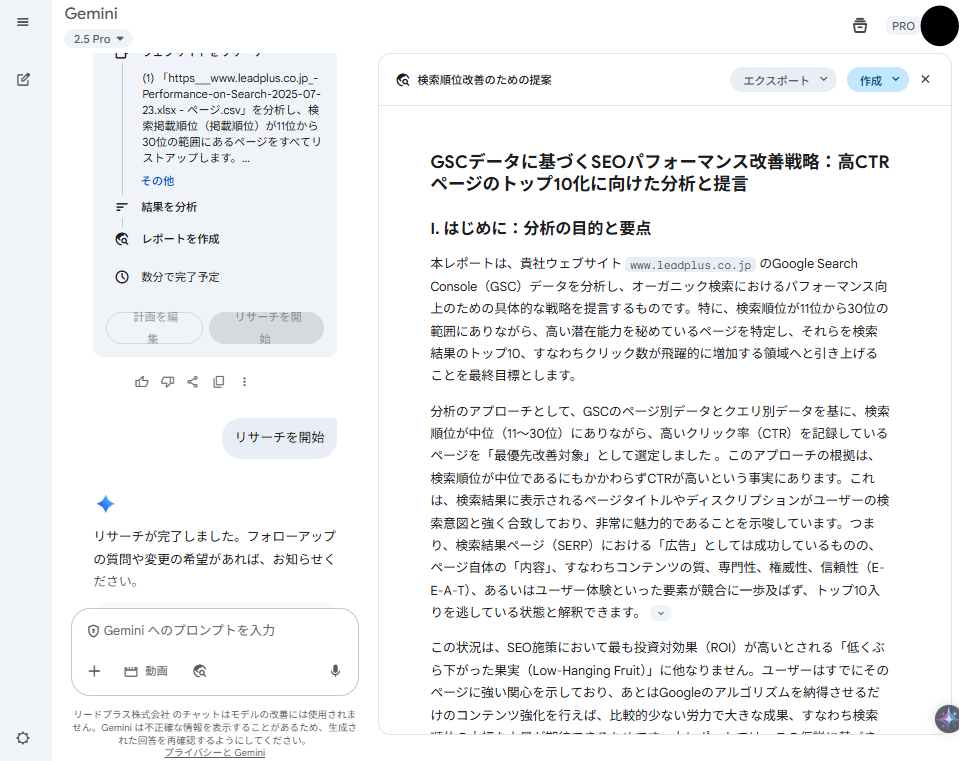Open the hamburger main menu
This screenshot has height=761, width=960.
[x=23, y=22]
